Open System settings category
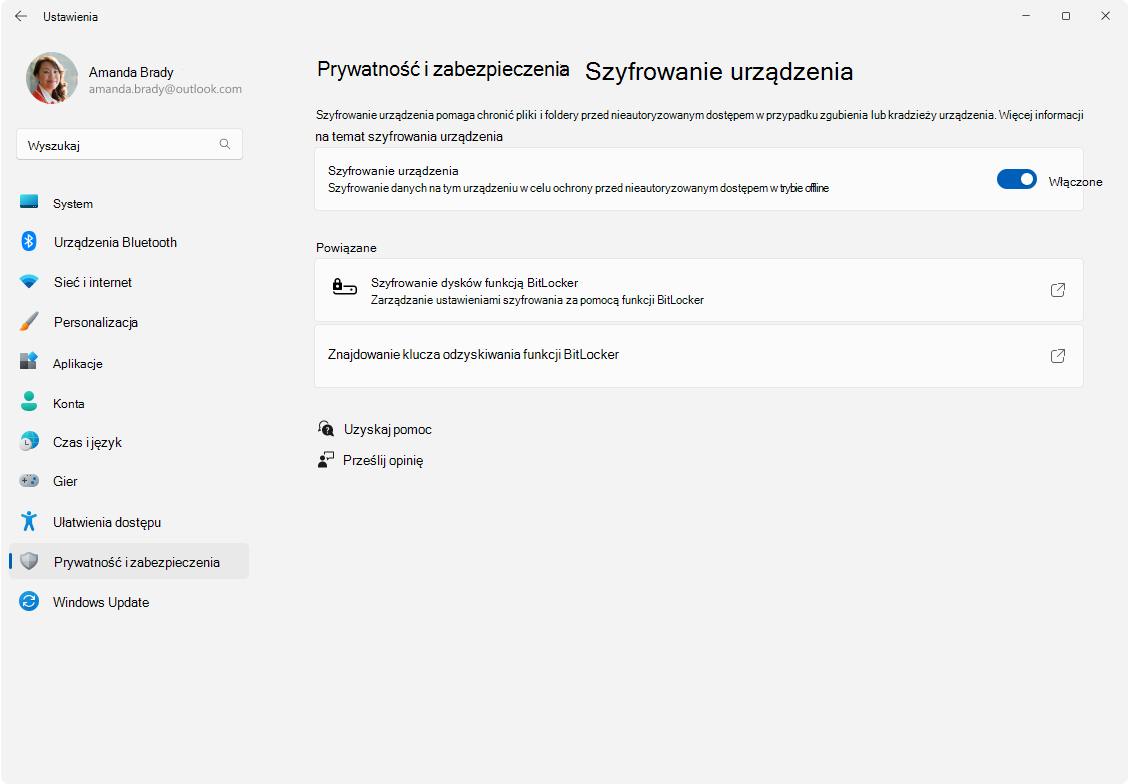Image resolution: width=1128 pixels, height=784 pixels. coord(72,203)
